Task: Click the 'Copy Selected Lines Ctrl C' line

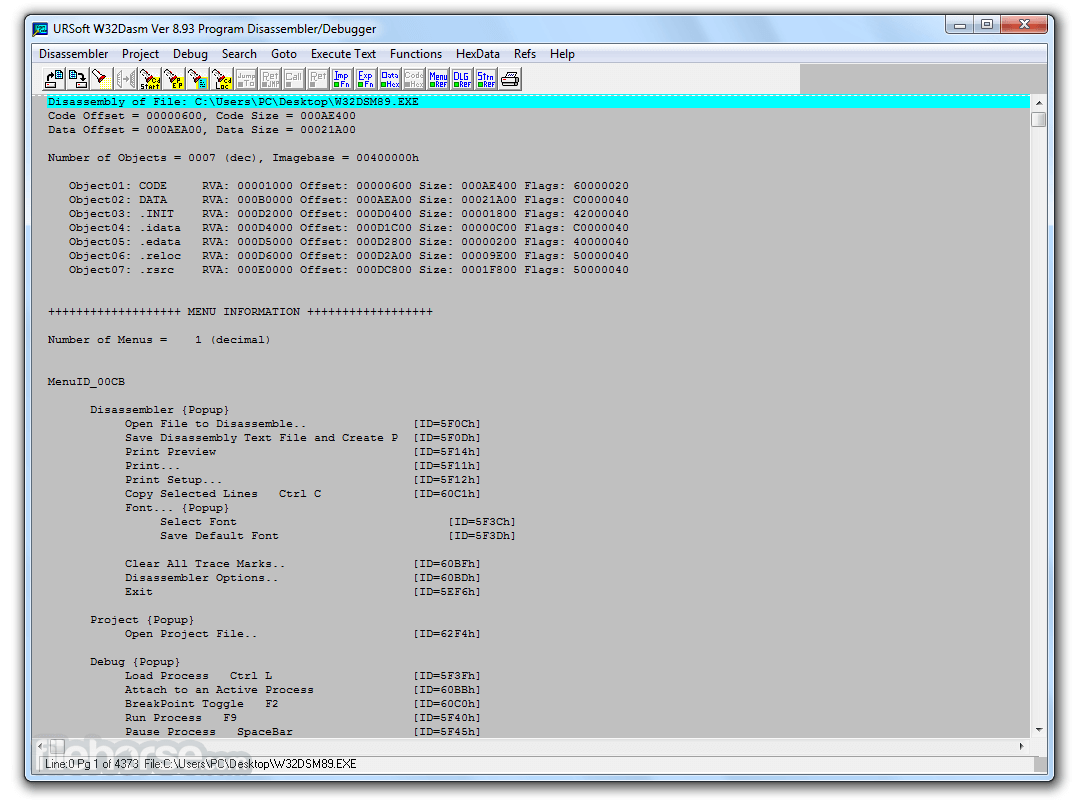Action: click(303, 494)
